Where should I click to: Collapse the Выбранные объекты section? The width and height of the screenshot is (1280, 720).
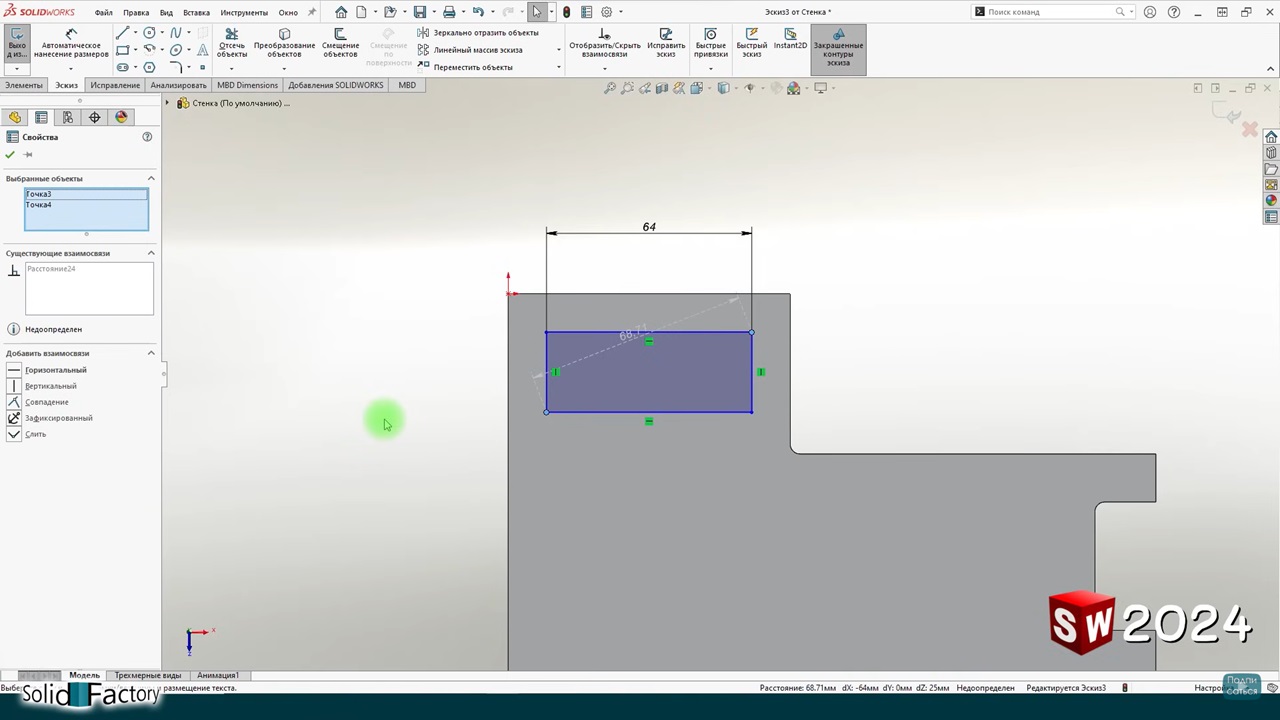(151, 179)
